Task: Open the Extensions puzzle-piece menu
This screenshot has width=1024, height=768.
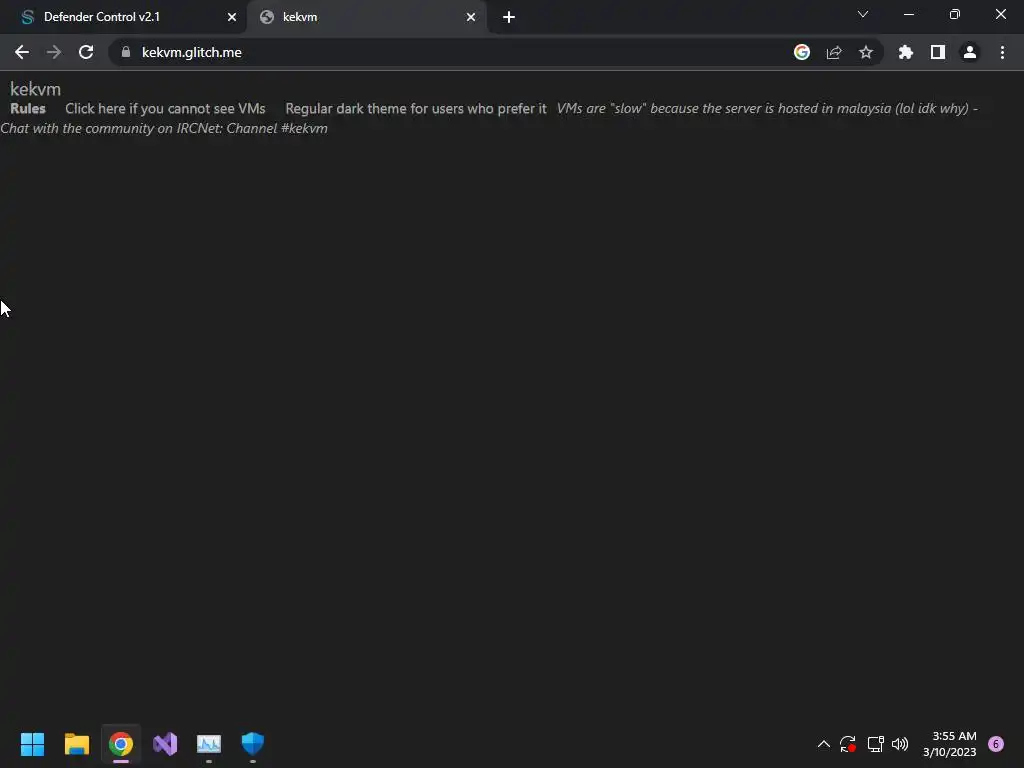Action: pos(906,52)
